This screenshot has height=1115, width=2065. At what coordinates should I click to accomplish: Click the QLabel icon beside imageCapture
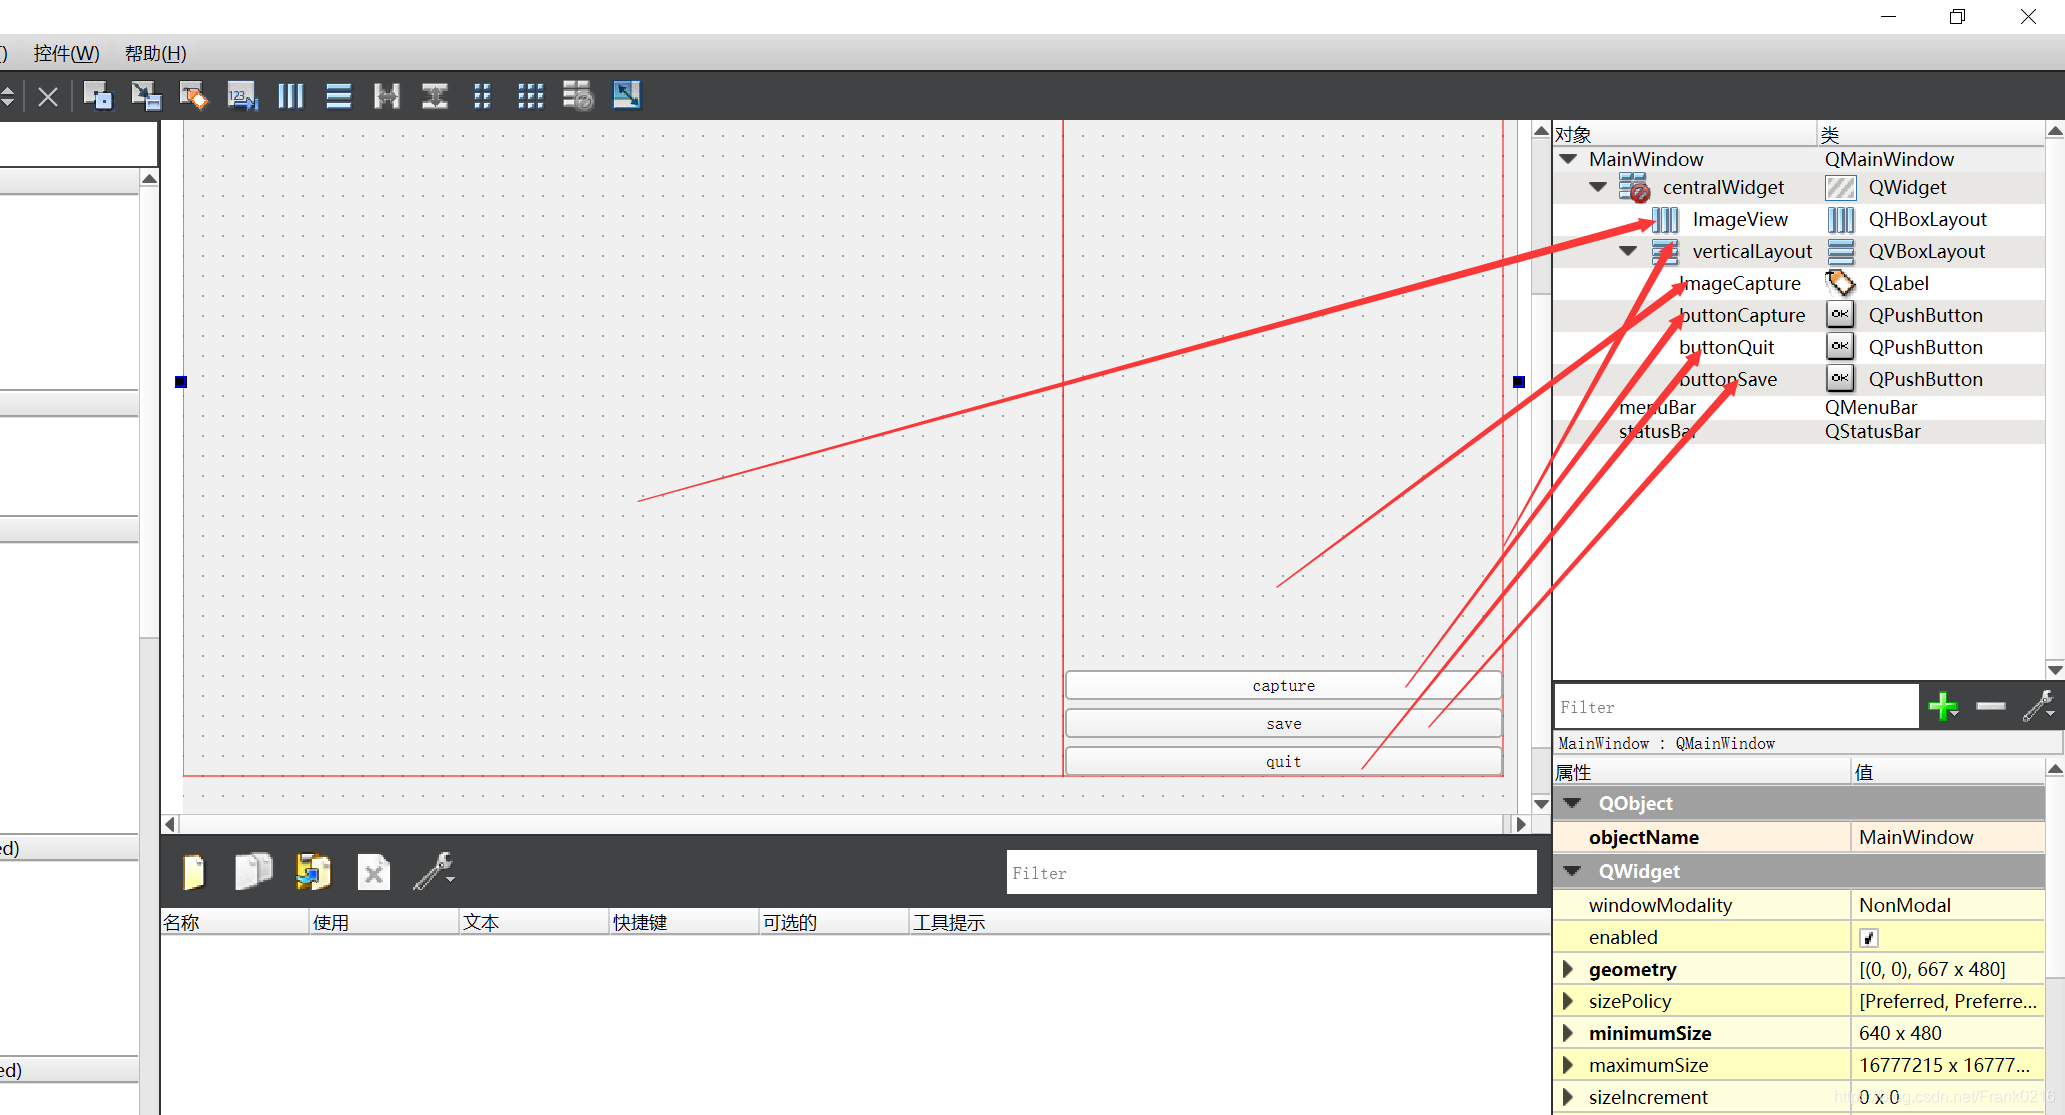(1840, 283)
